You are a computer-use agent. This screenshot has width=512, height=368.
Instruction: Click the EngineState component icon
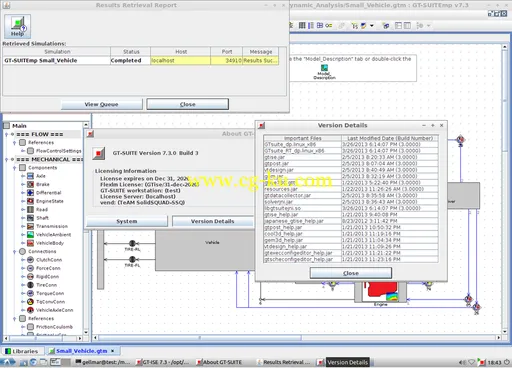(30, 201)
